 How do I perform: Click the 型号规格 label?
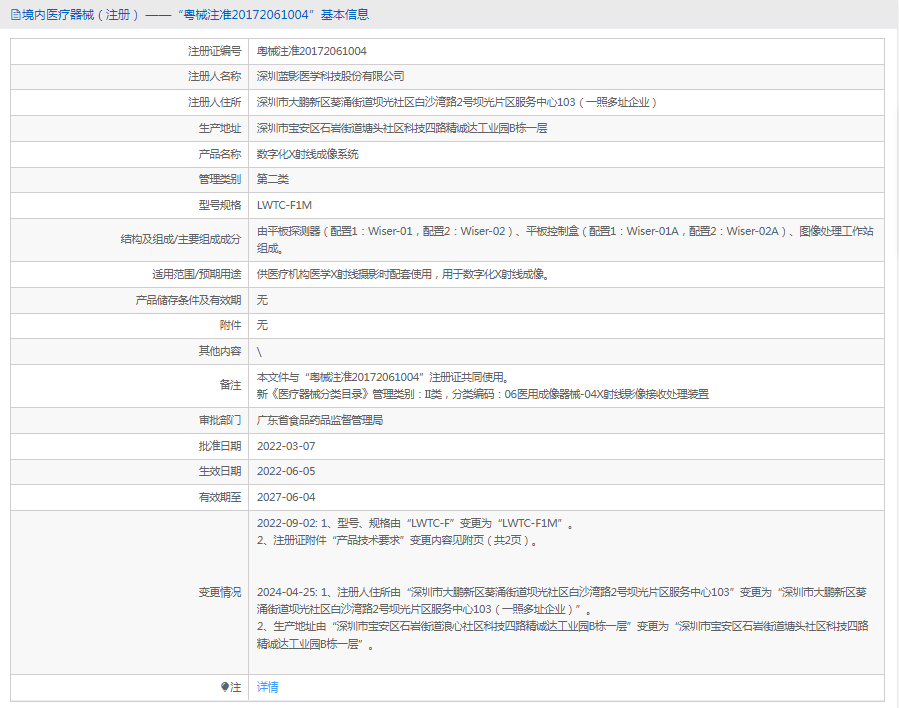click(220, 205)
